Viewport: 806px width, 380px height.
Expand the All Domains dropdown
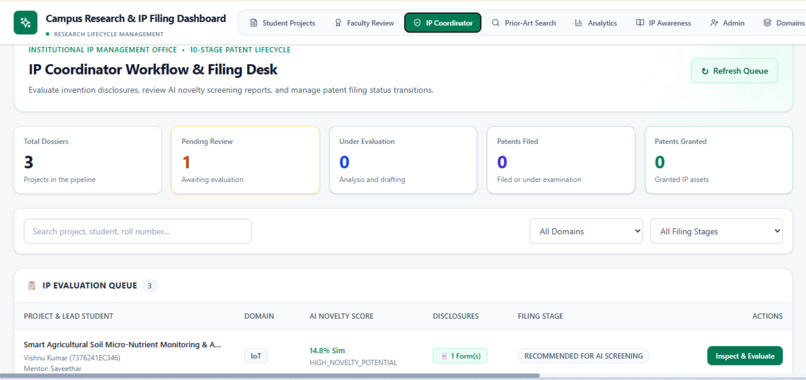(x=586, y=231)
